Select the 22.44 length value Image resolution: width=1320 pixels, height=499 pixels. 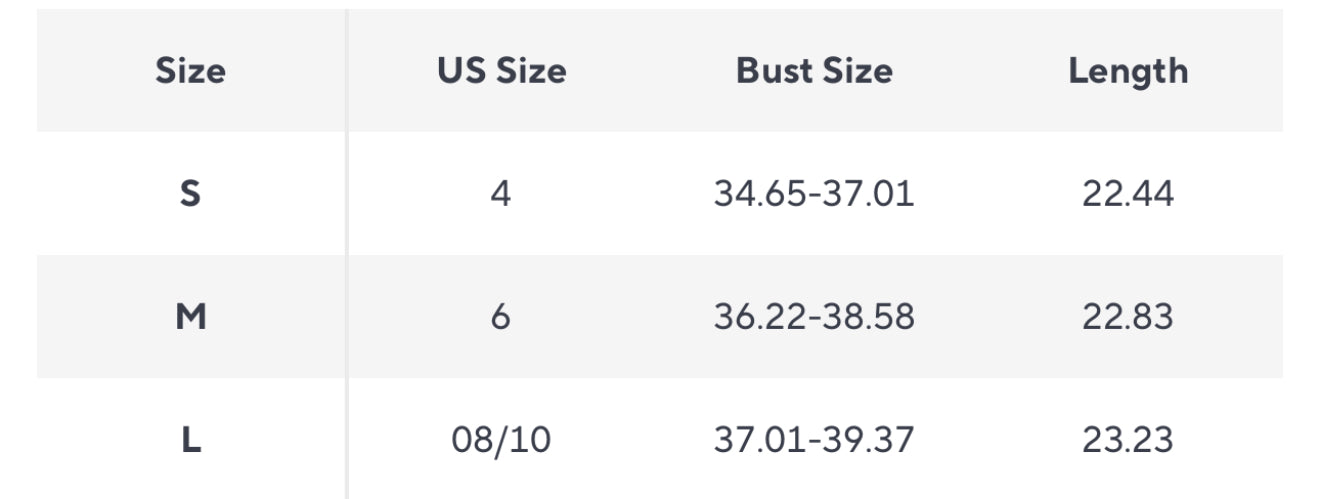[x=1128, y=193]
